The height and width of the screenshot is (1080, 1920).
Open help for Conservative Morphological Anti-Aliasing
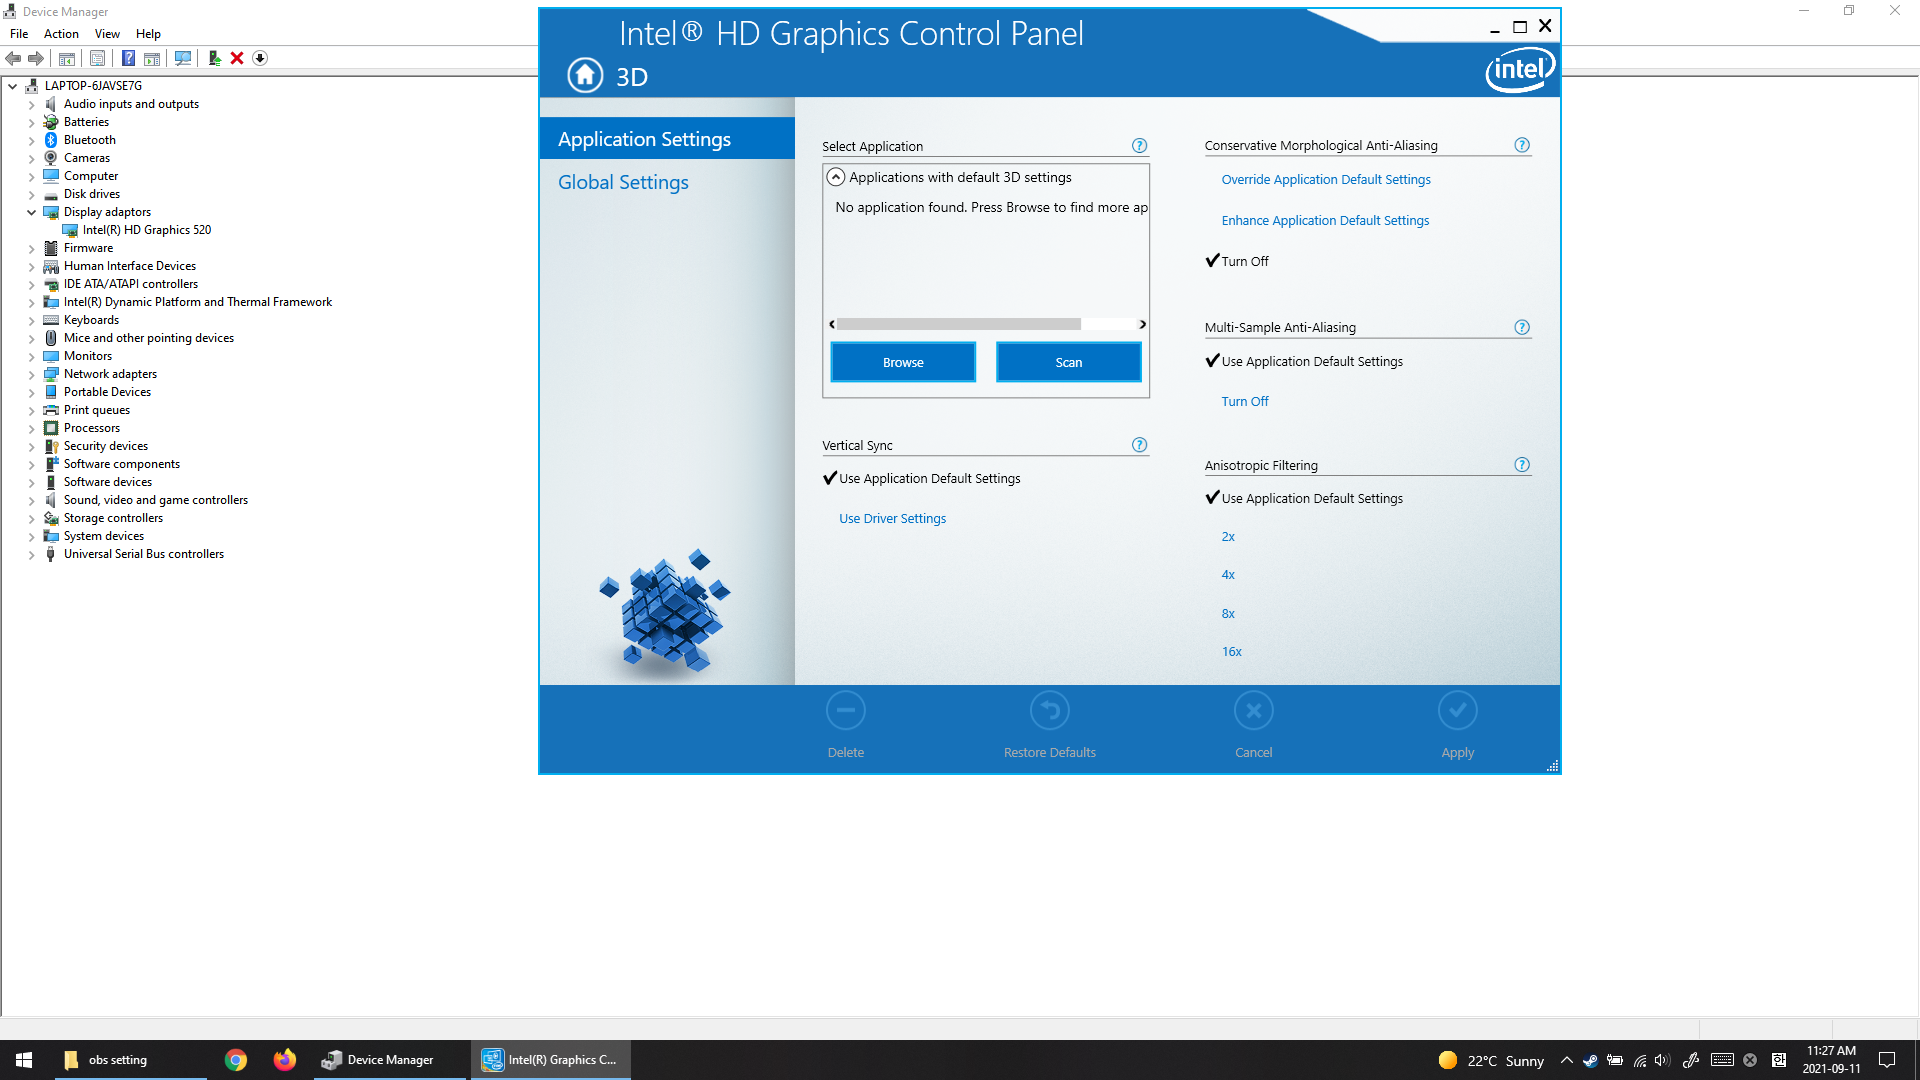[x=1521, y=145]
